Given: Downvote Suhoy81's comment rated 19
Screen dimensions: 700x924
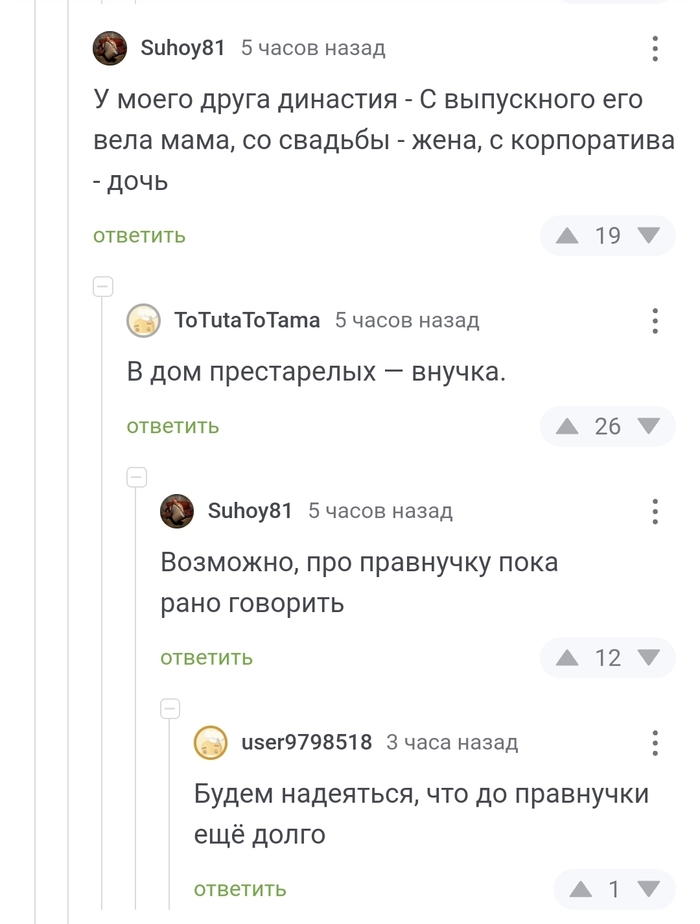Looking at the screenshot, I should [649, 236].
